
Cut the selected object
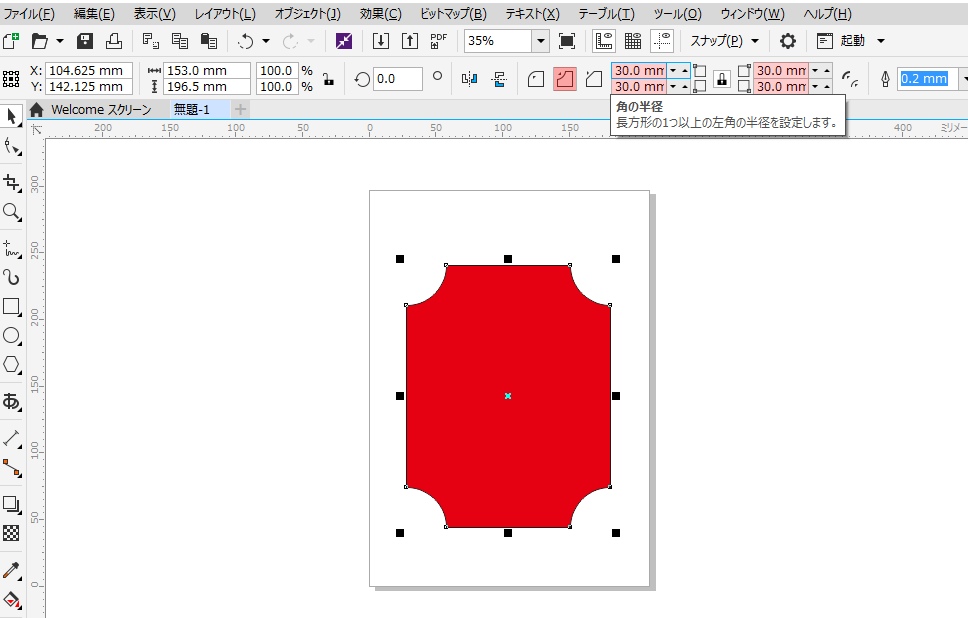(150, 41)
